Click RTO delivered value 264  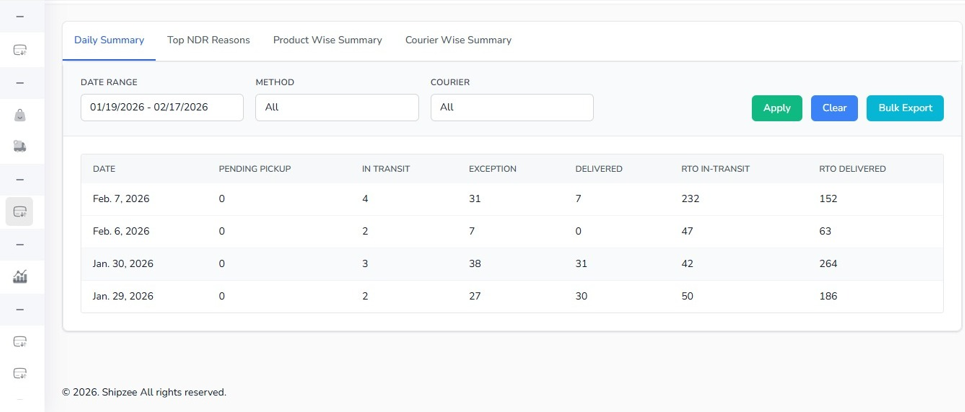pos(828,264)
